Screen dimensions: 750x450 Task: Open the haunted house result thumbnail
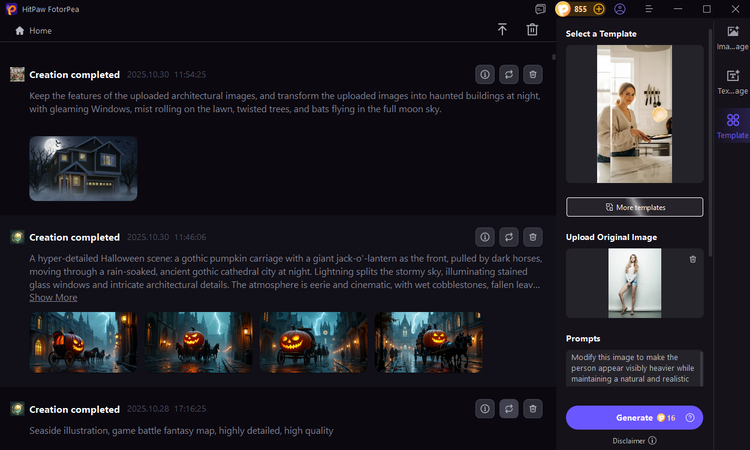[x=83, y=168]
